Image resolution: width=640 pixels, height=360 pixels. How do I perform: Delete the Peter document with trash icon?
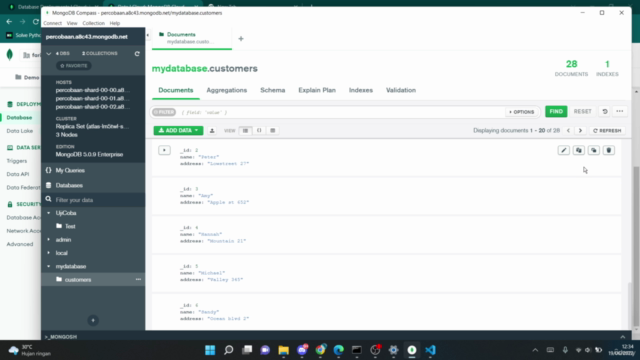click(x=609, y=150)
